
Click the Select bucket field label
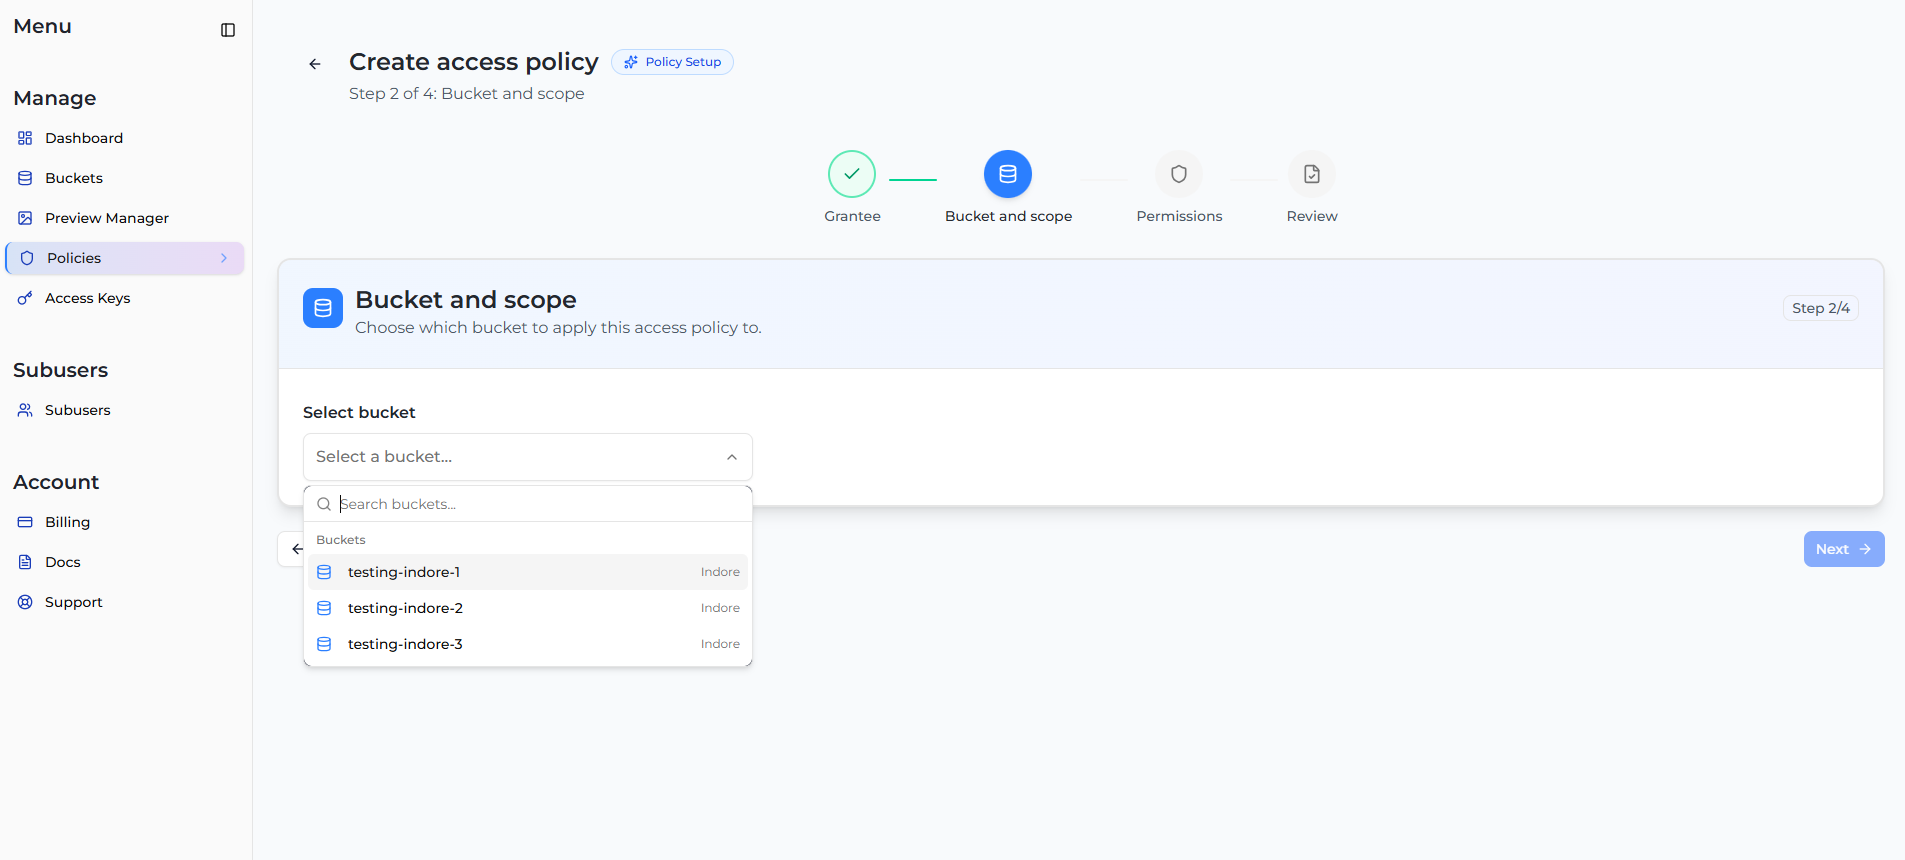[x=359, y=412]
